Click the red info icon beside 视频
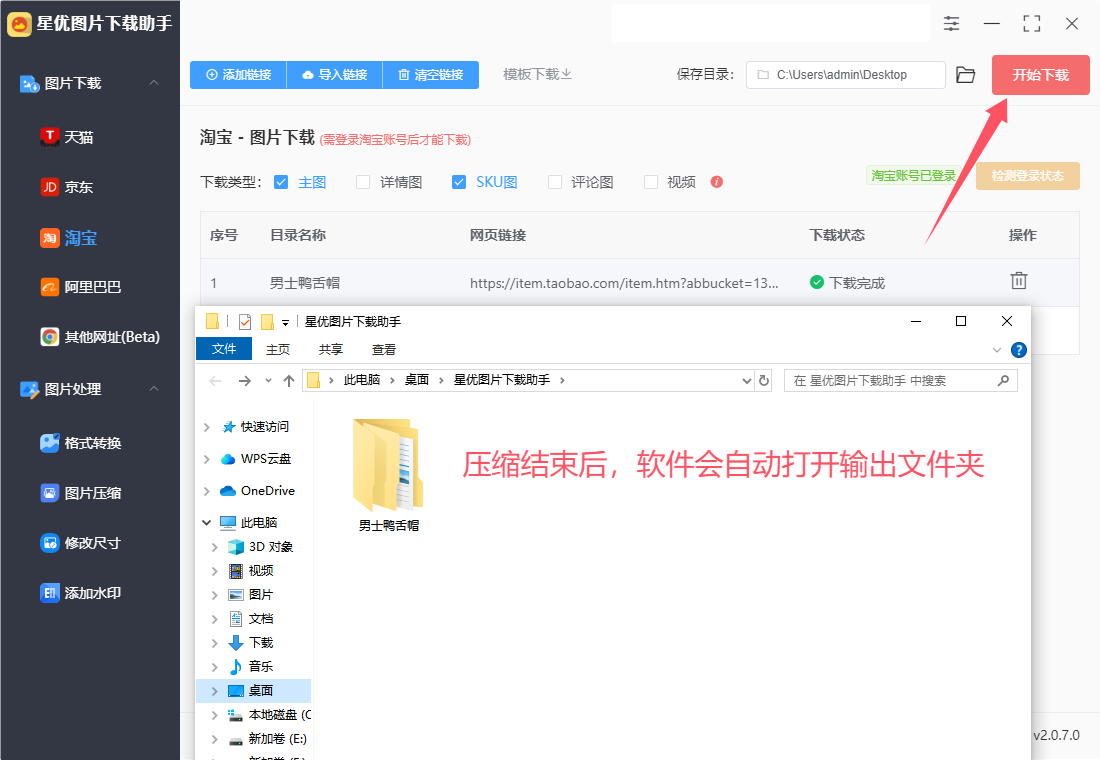This screenshot has width=1100, height=760. [716, 182]
